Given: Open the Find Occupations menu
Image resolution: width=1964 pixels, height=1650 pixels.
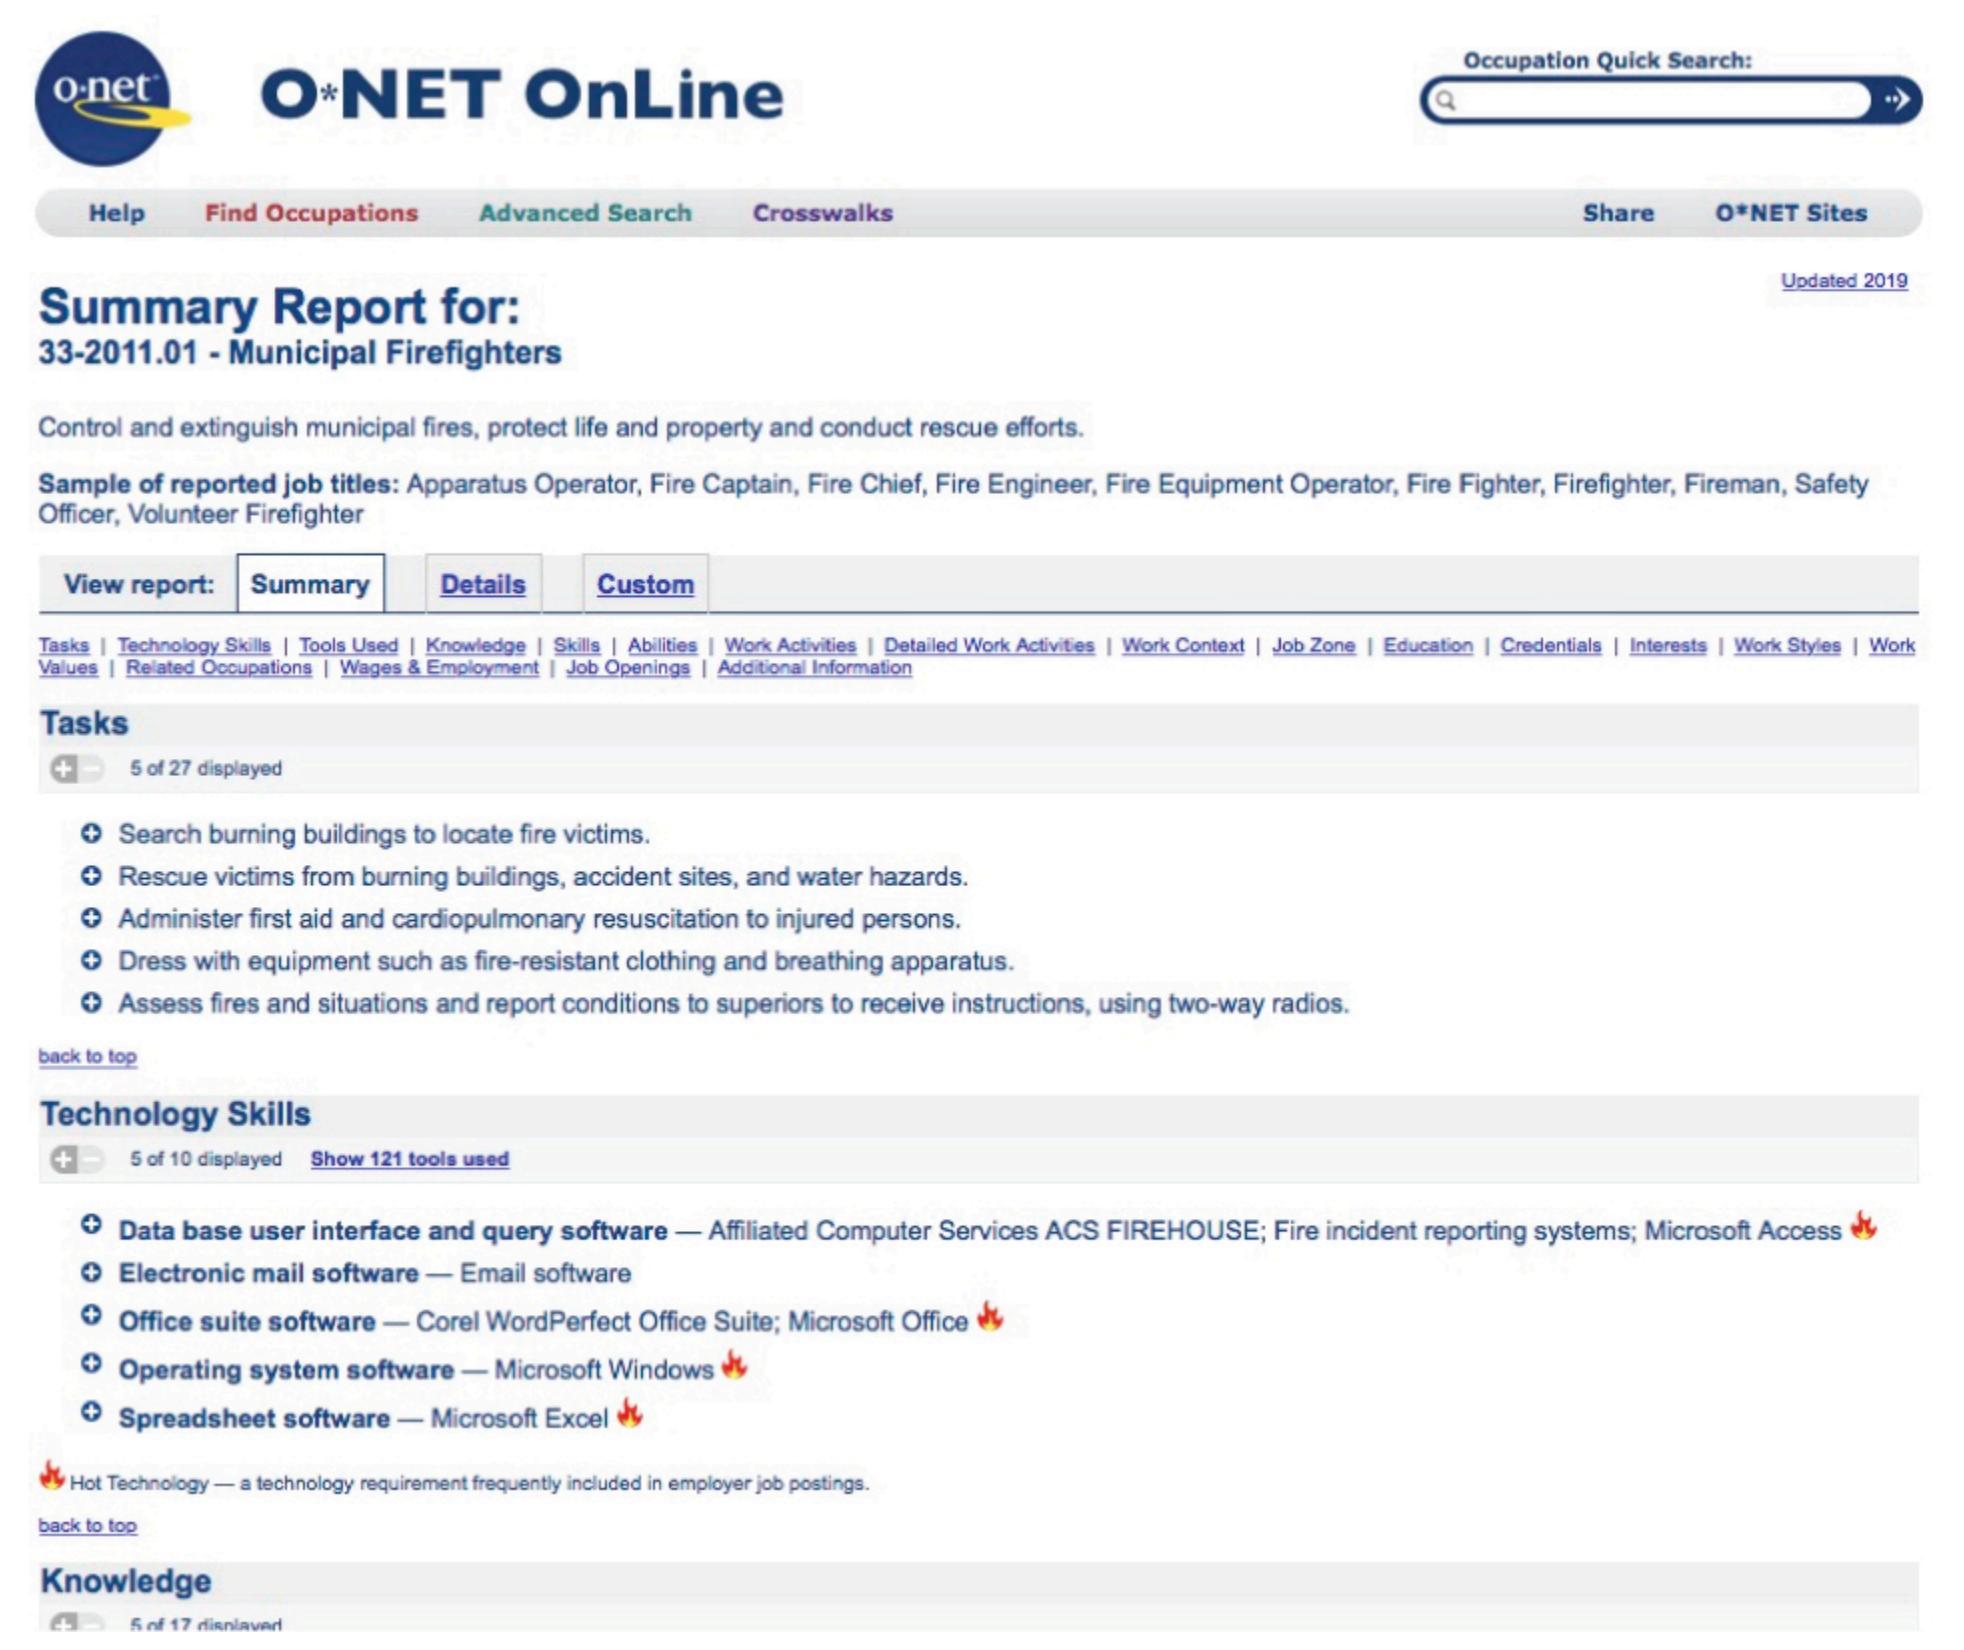Looking at the screenshot, I should pos(311,213).
